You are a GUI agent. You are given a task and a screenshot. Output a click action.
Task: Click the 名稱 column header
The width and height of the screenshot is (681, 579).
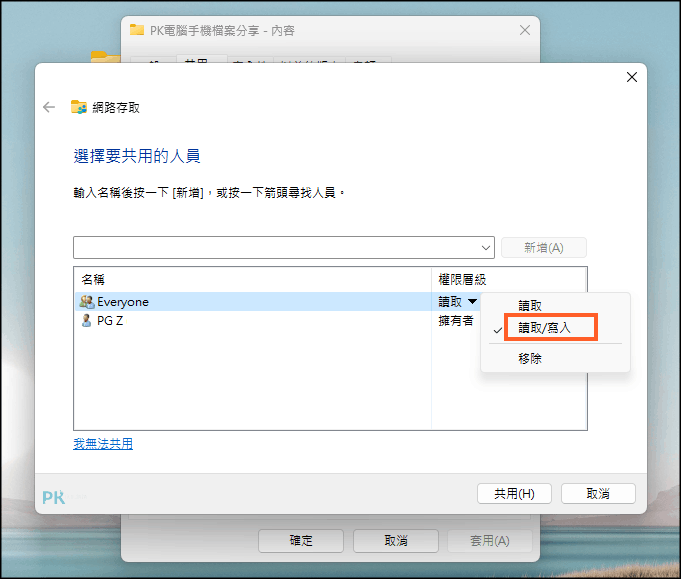[x=93, y=279]
